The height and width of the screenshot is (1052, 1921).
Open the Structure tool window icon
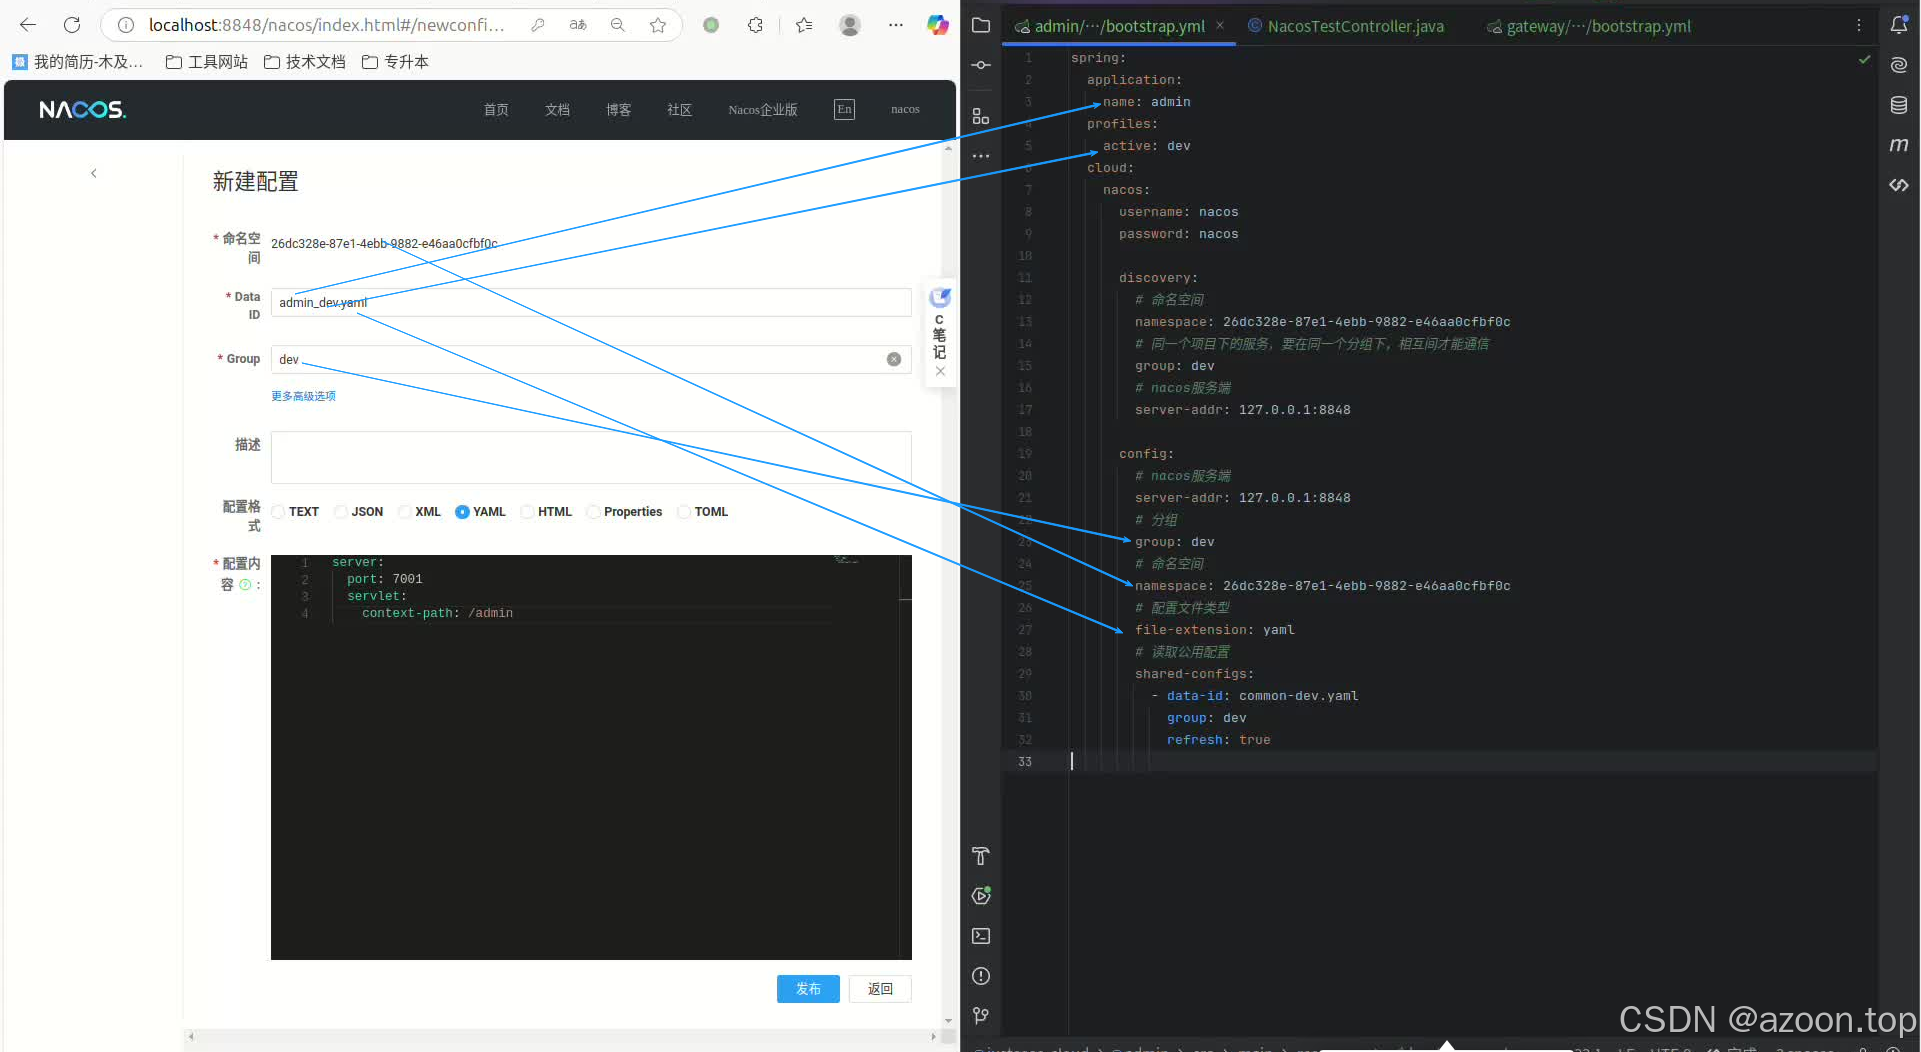coord(981,116)
